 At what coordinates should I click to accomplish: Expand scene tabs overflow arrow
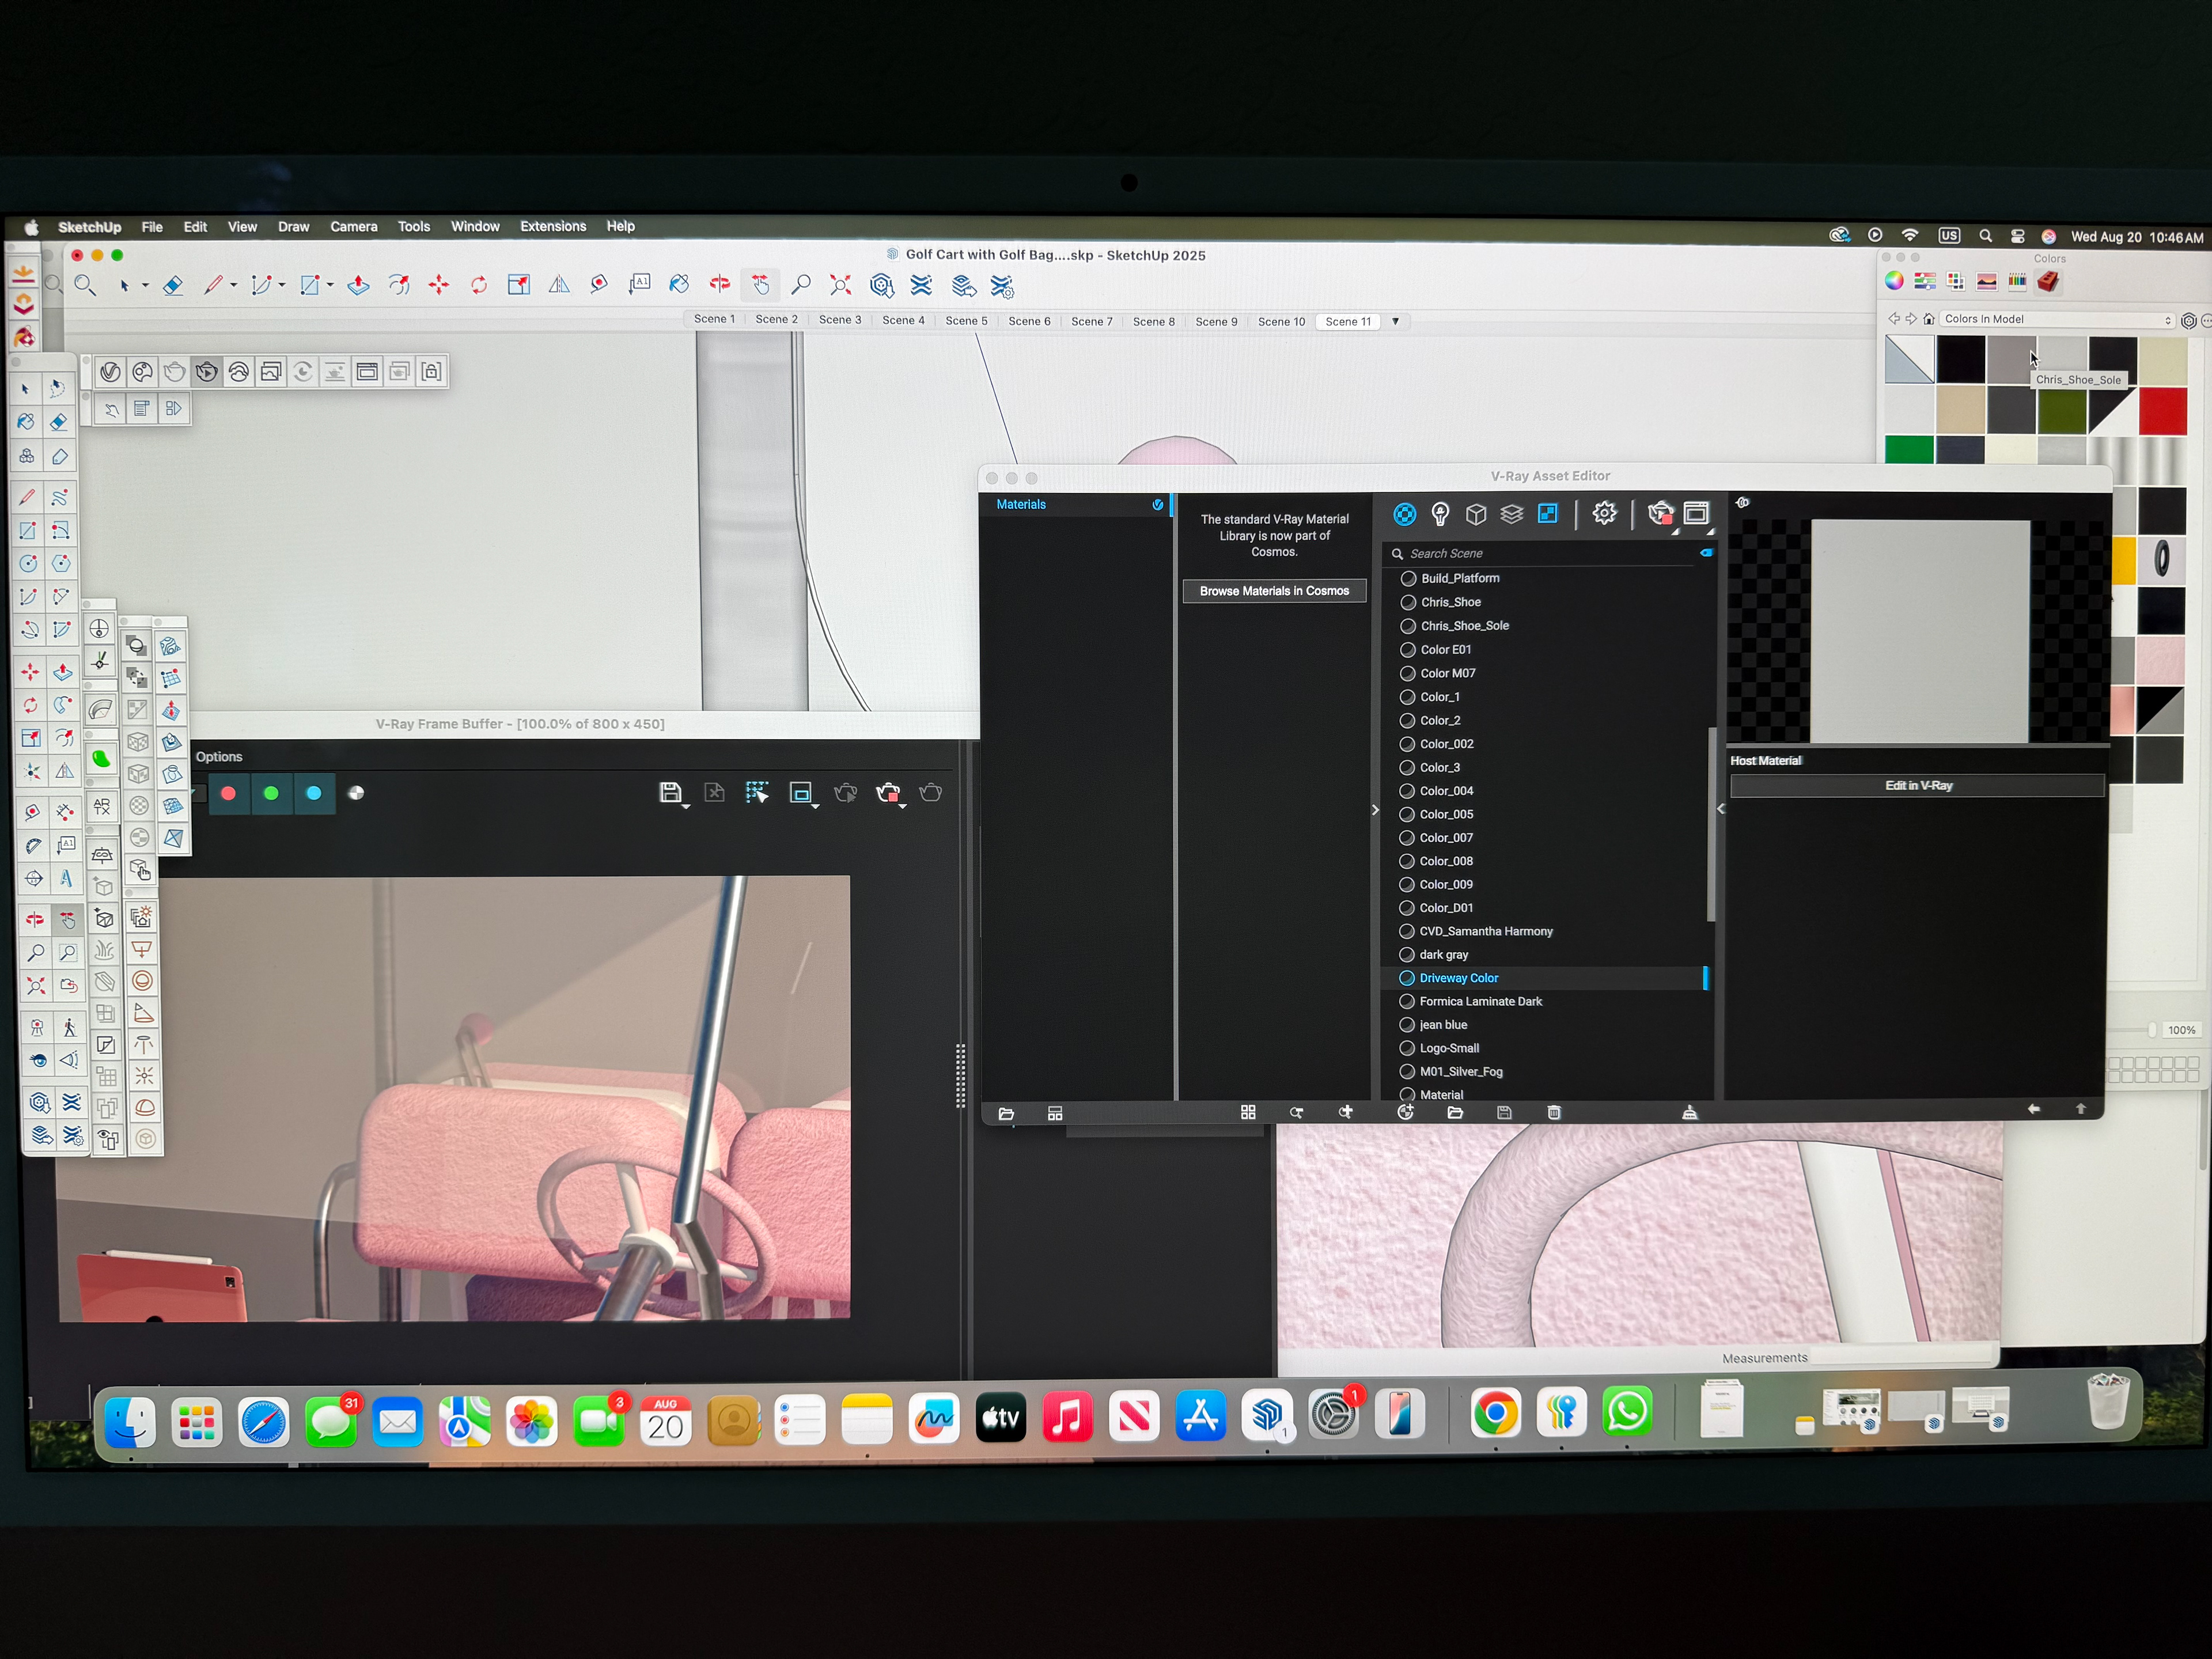1395,321
